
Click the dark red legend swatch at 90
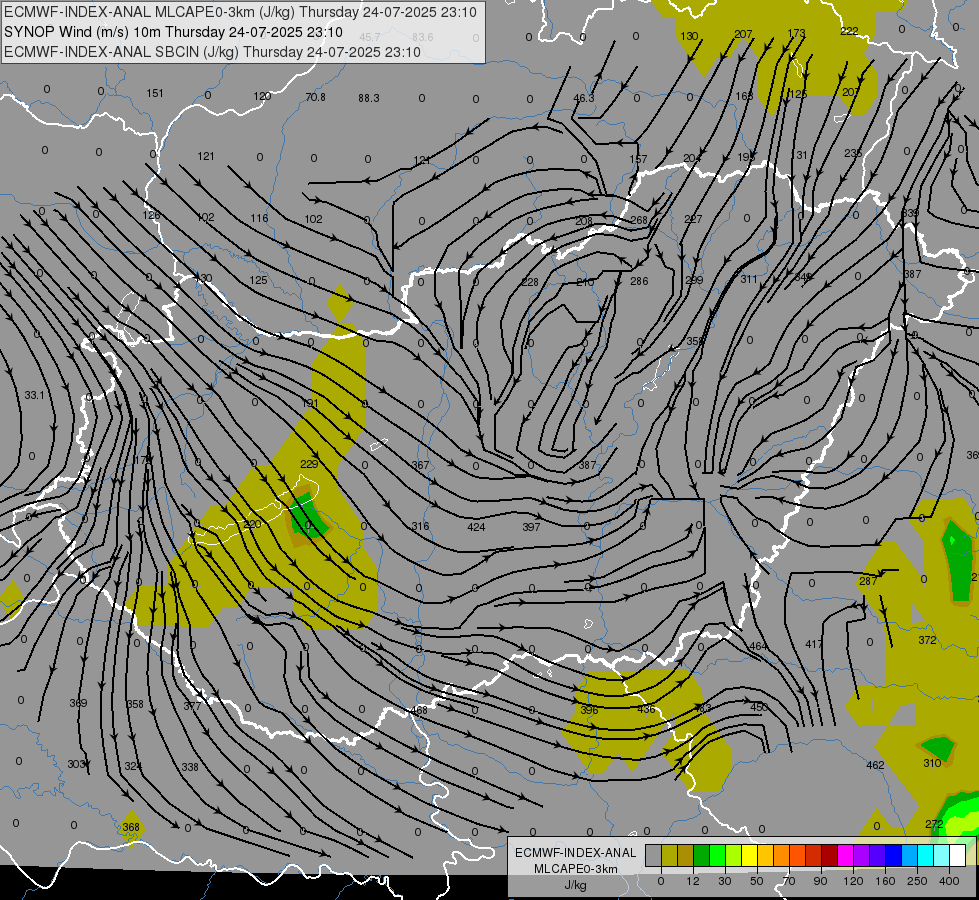(x=829, y=856)
